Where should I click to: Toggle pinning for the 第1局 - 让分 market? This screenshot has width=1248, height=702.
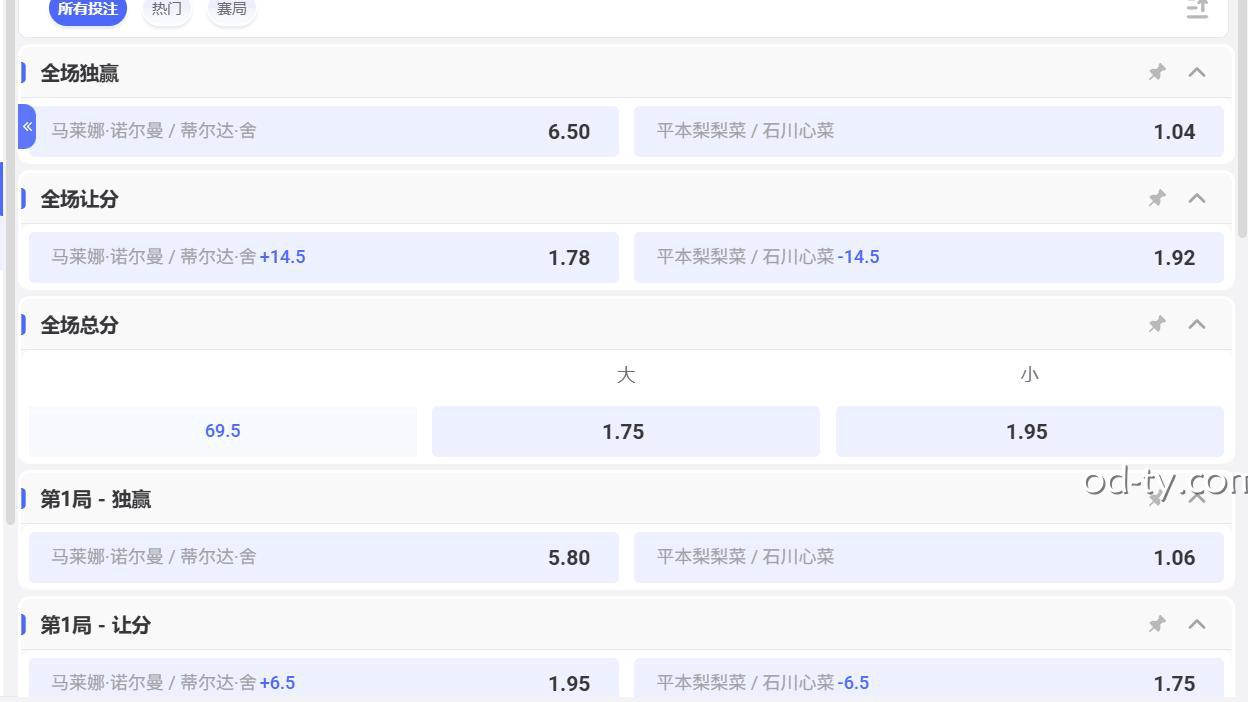click(1156, 624)
